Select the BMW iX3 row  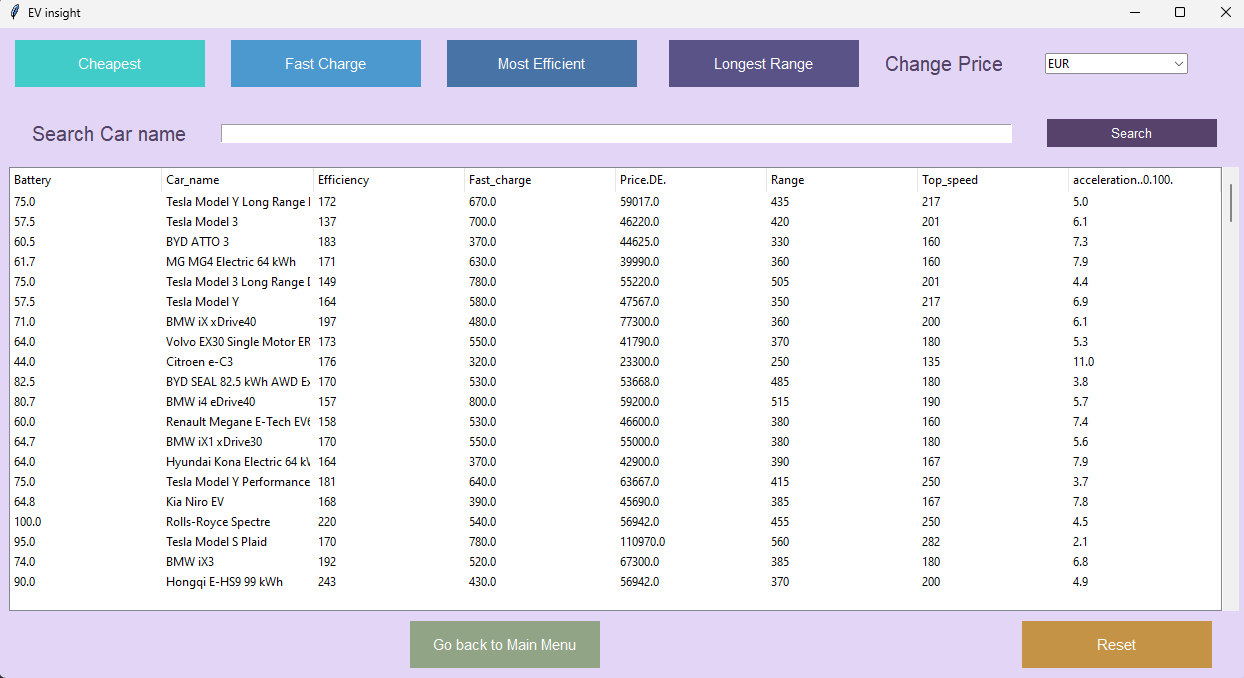point(615,562)
